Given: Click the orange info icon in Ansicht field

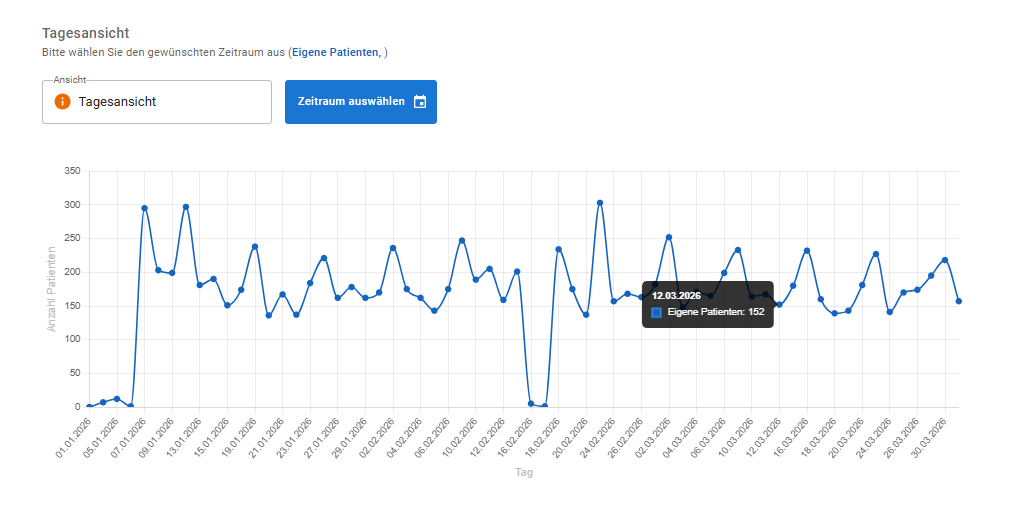Looking at the screenshot, I should pyautogui.click(x=62, y=102).
